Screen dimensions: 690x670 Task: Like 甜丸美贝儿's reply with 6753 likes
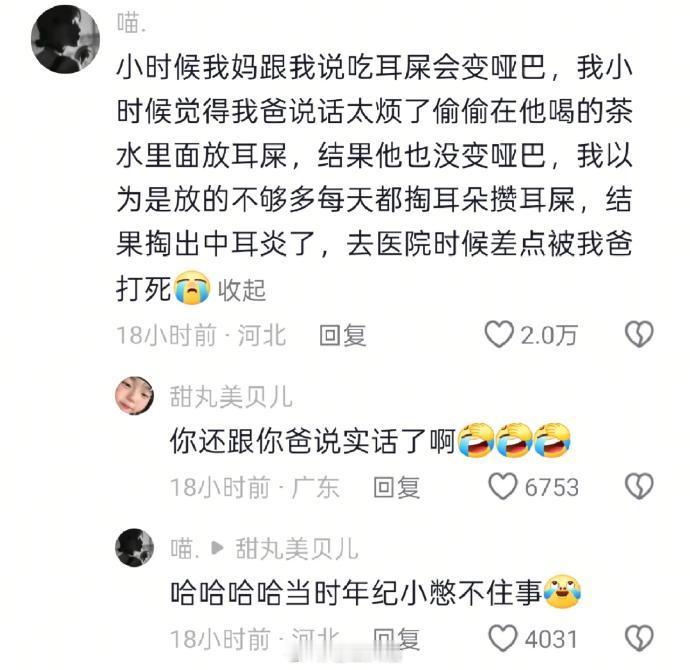502,487
